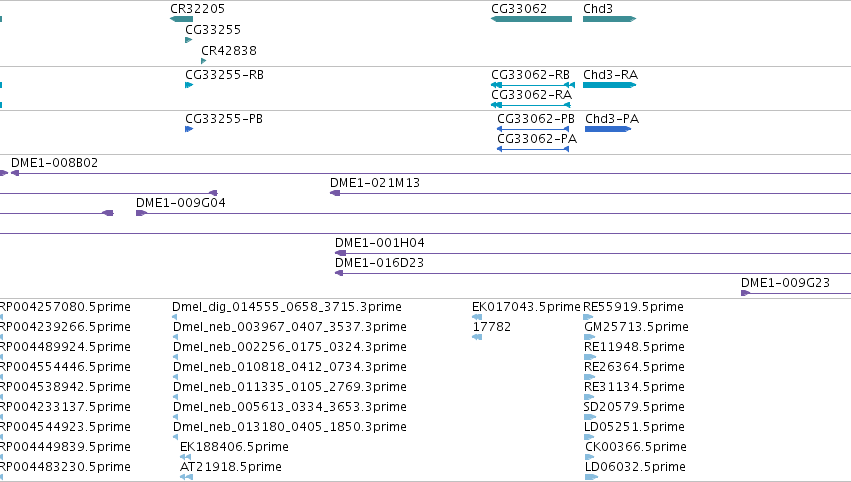Click the CG33062-PB protein feature
This screenshot has height=482, width=851.
coord(533,129)
